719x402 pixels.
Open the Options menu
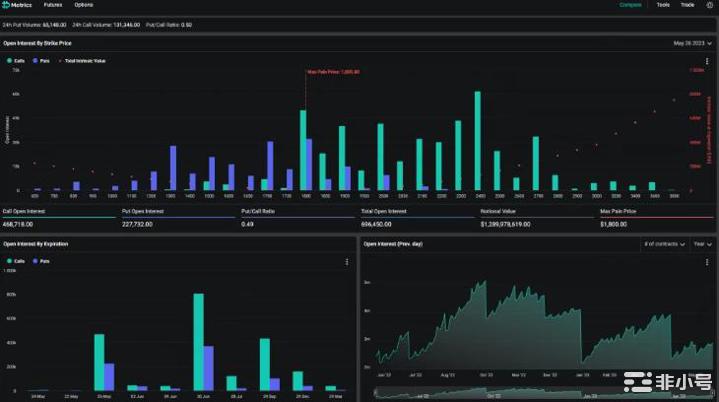pos(84,5)
